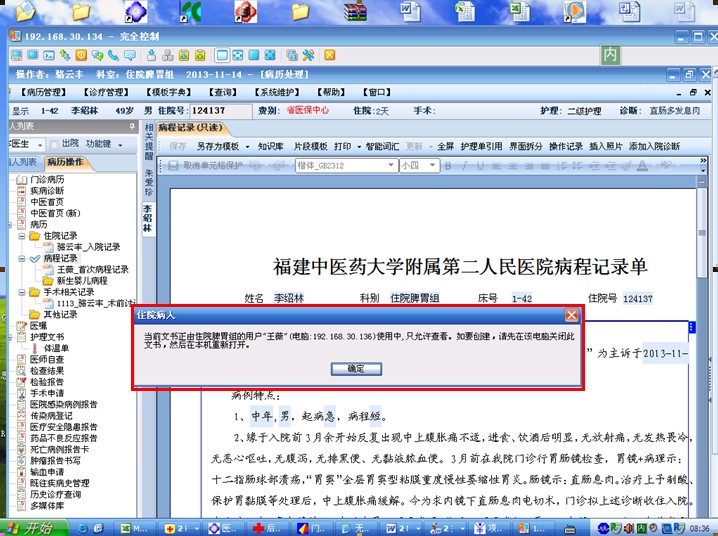Open the 医生 dropdown in patient panel
The image size is (718, 536).
40,145
